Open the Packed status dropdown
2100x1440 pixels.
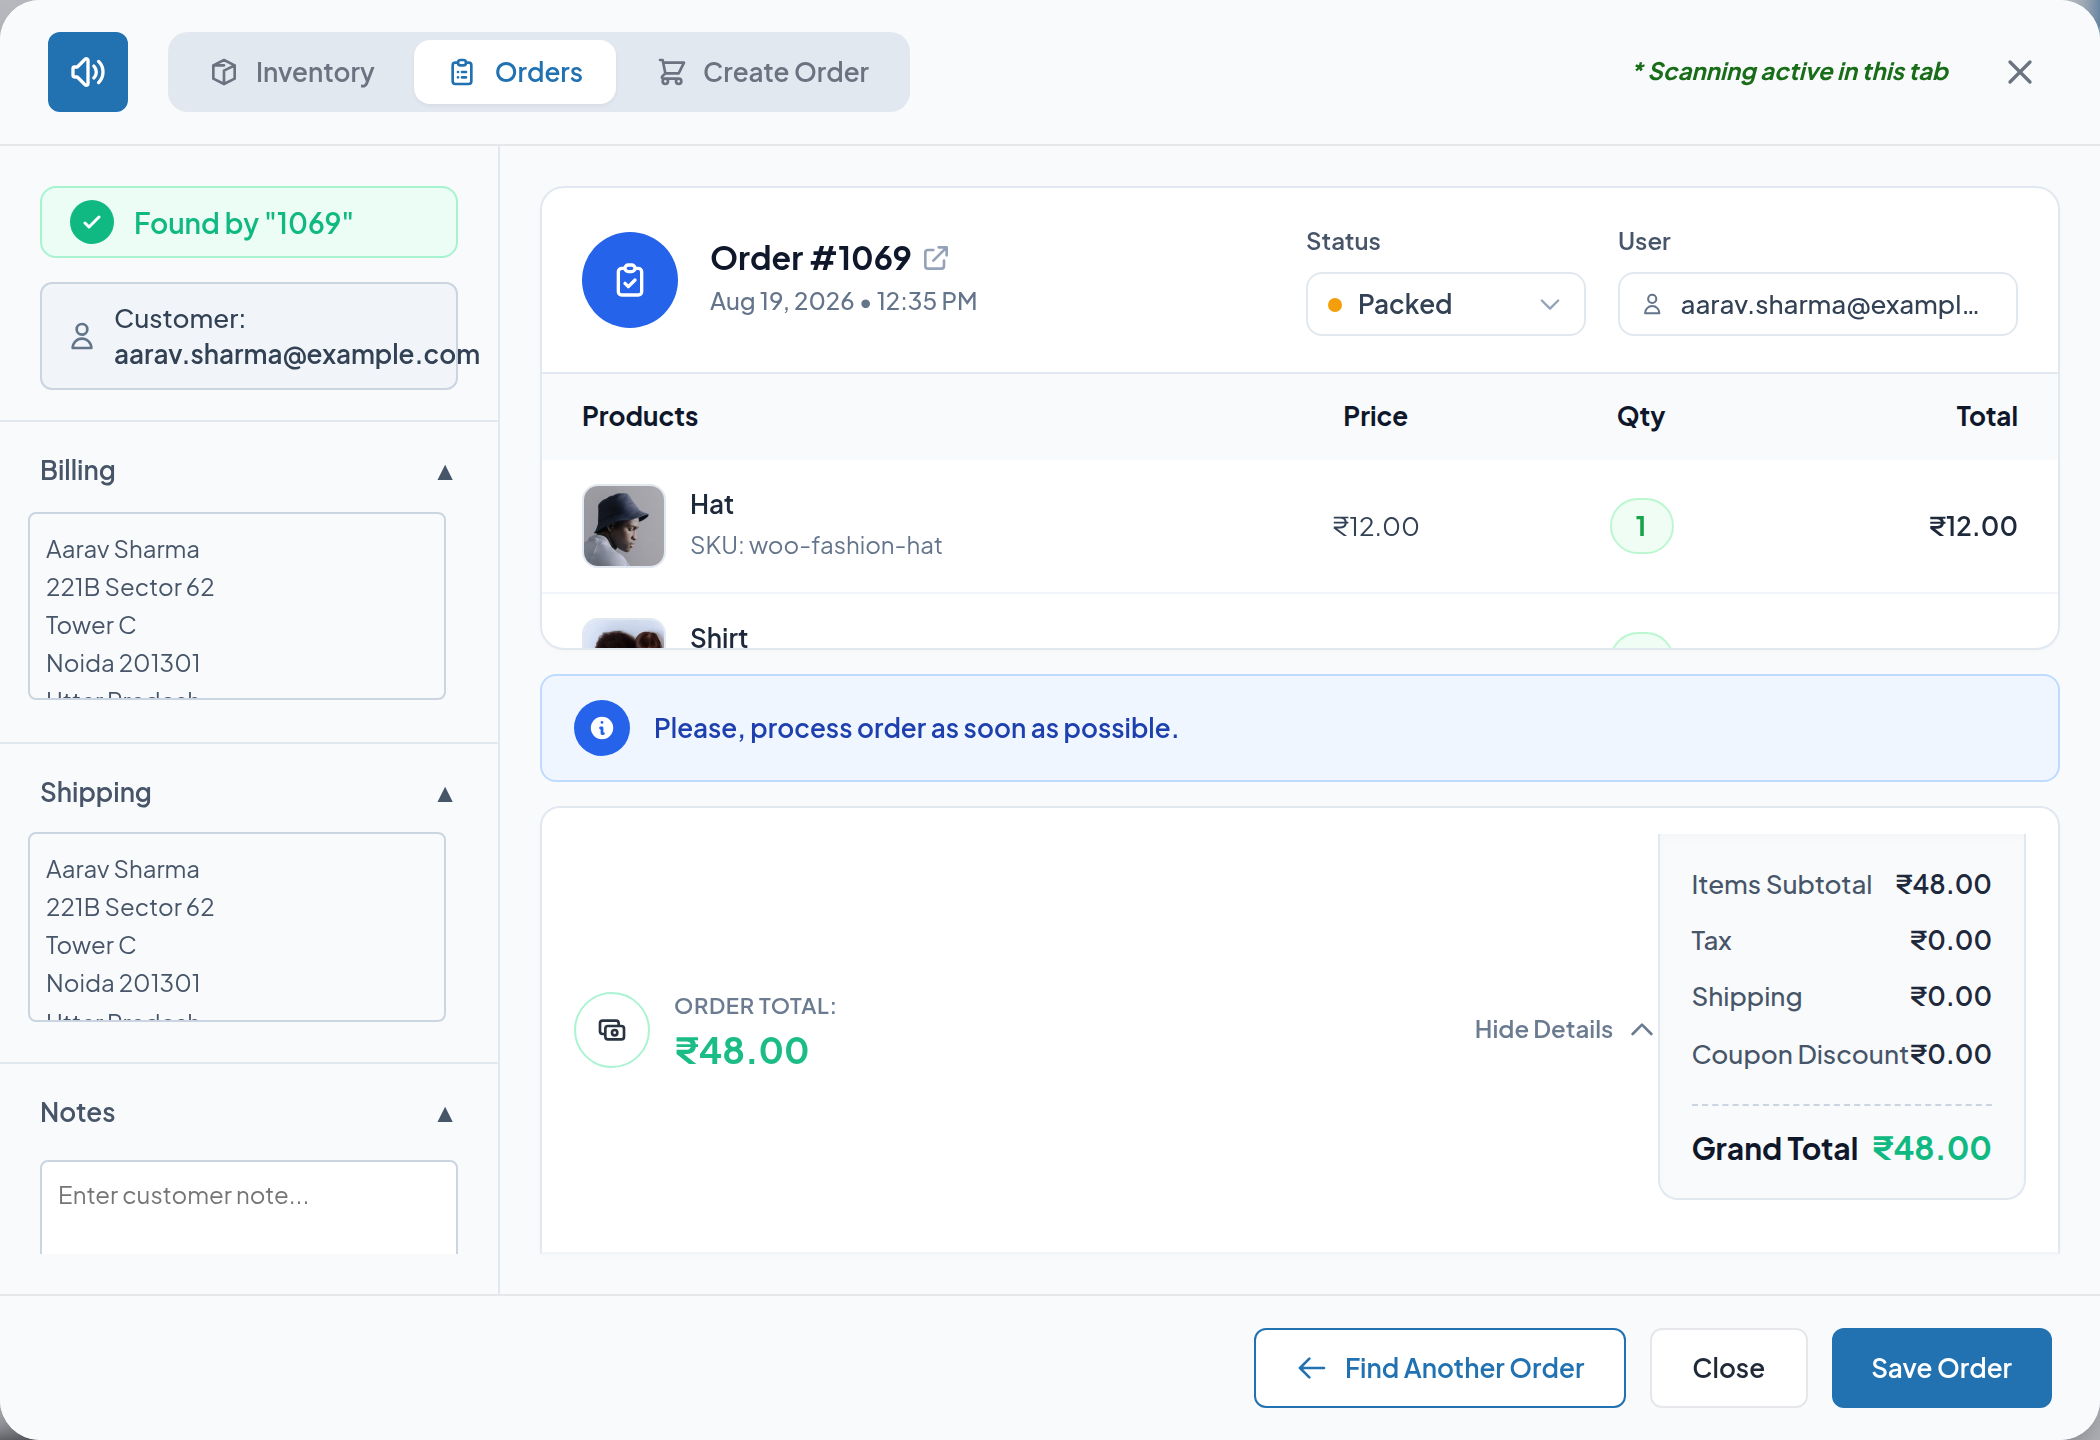(1445, 304)
